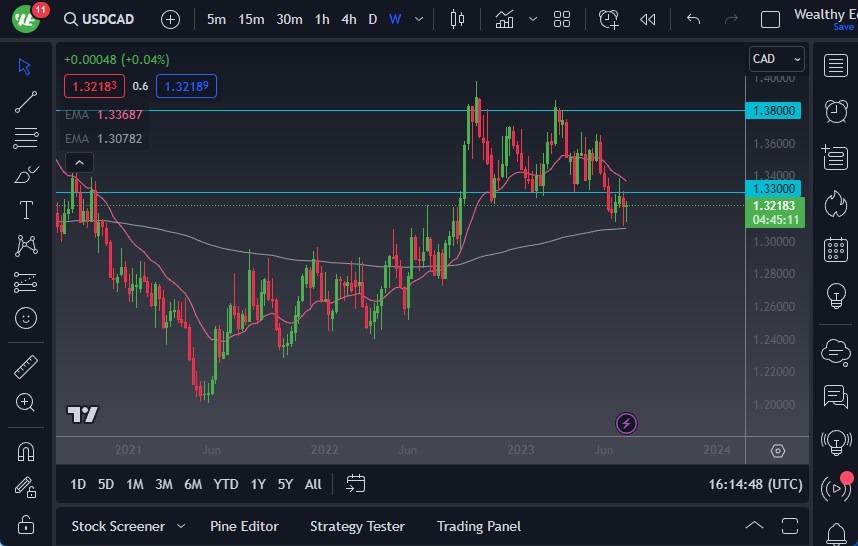Open the timeframe interval dropdown chevron
This screenshot has height=546, width=858.
click(x=418, y=19)
